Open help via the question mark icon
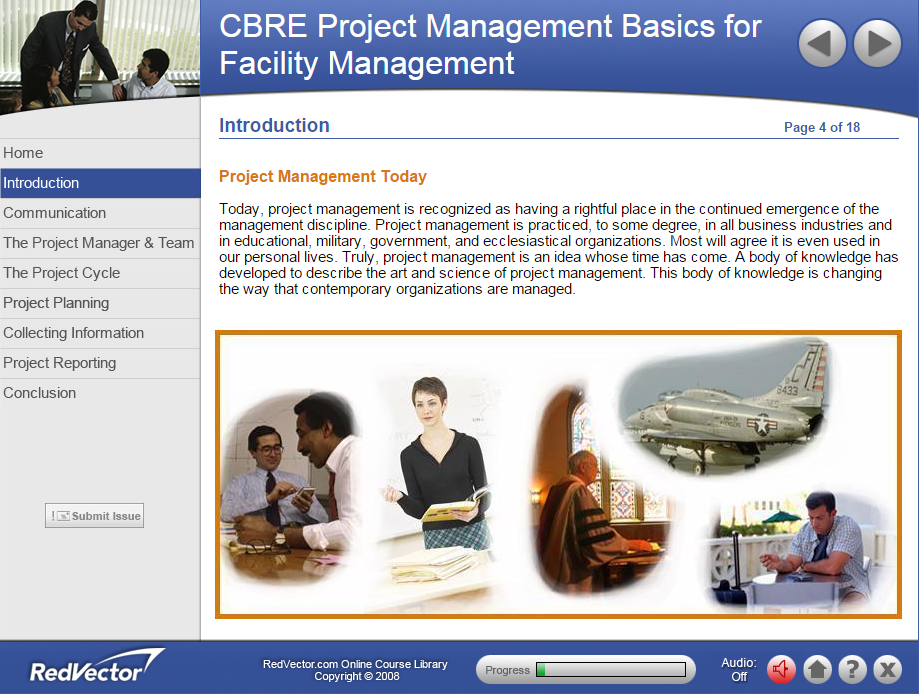The height and width of the screenshot is (696, 919). pyautogui.click(x=852, y=669)
